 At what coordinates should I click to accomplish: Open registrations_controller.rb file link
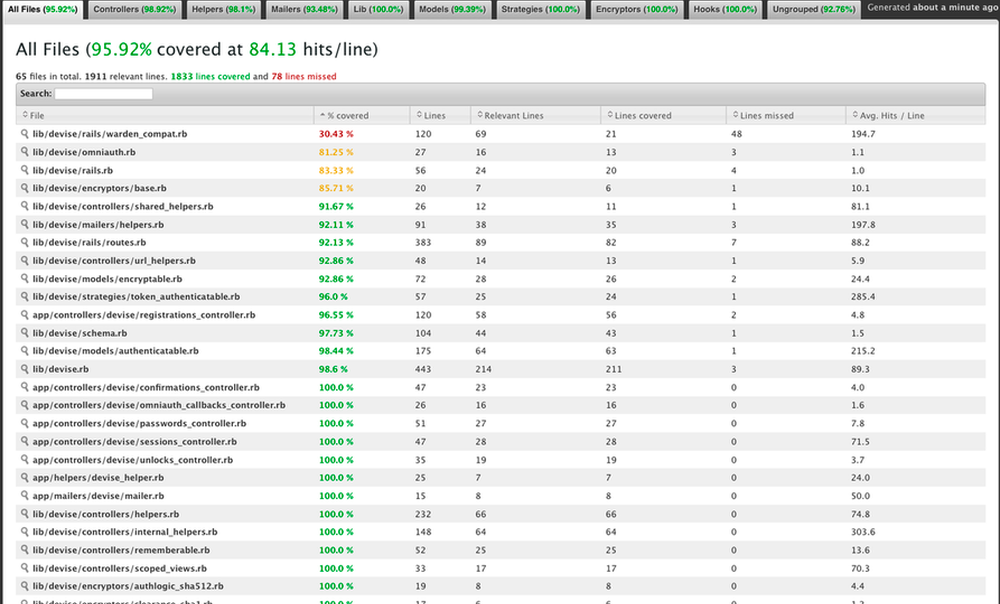click(144, 314)
